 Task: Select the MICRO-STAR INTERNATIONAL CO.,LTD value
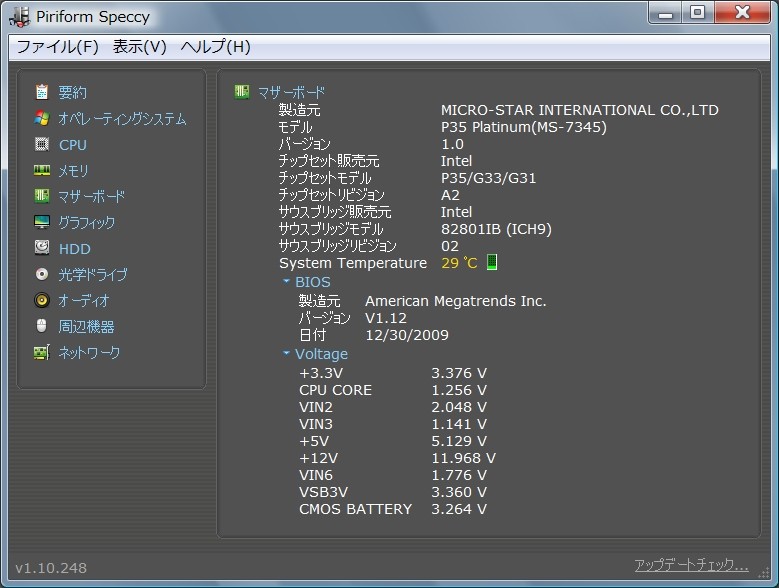pyautogui.click(x=580, y=110)
